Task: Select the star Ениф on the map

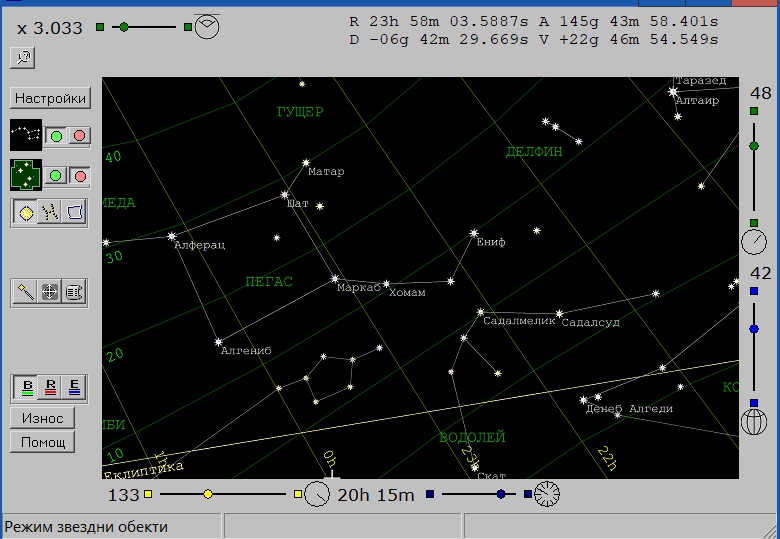Action: pyautogui.click(x=474, y=233)
